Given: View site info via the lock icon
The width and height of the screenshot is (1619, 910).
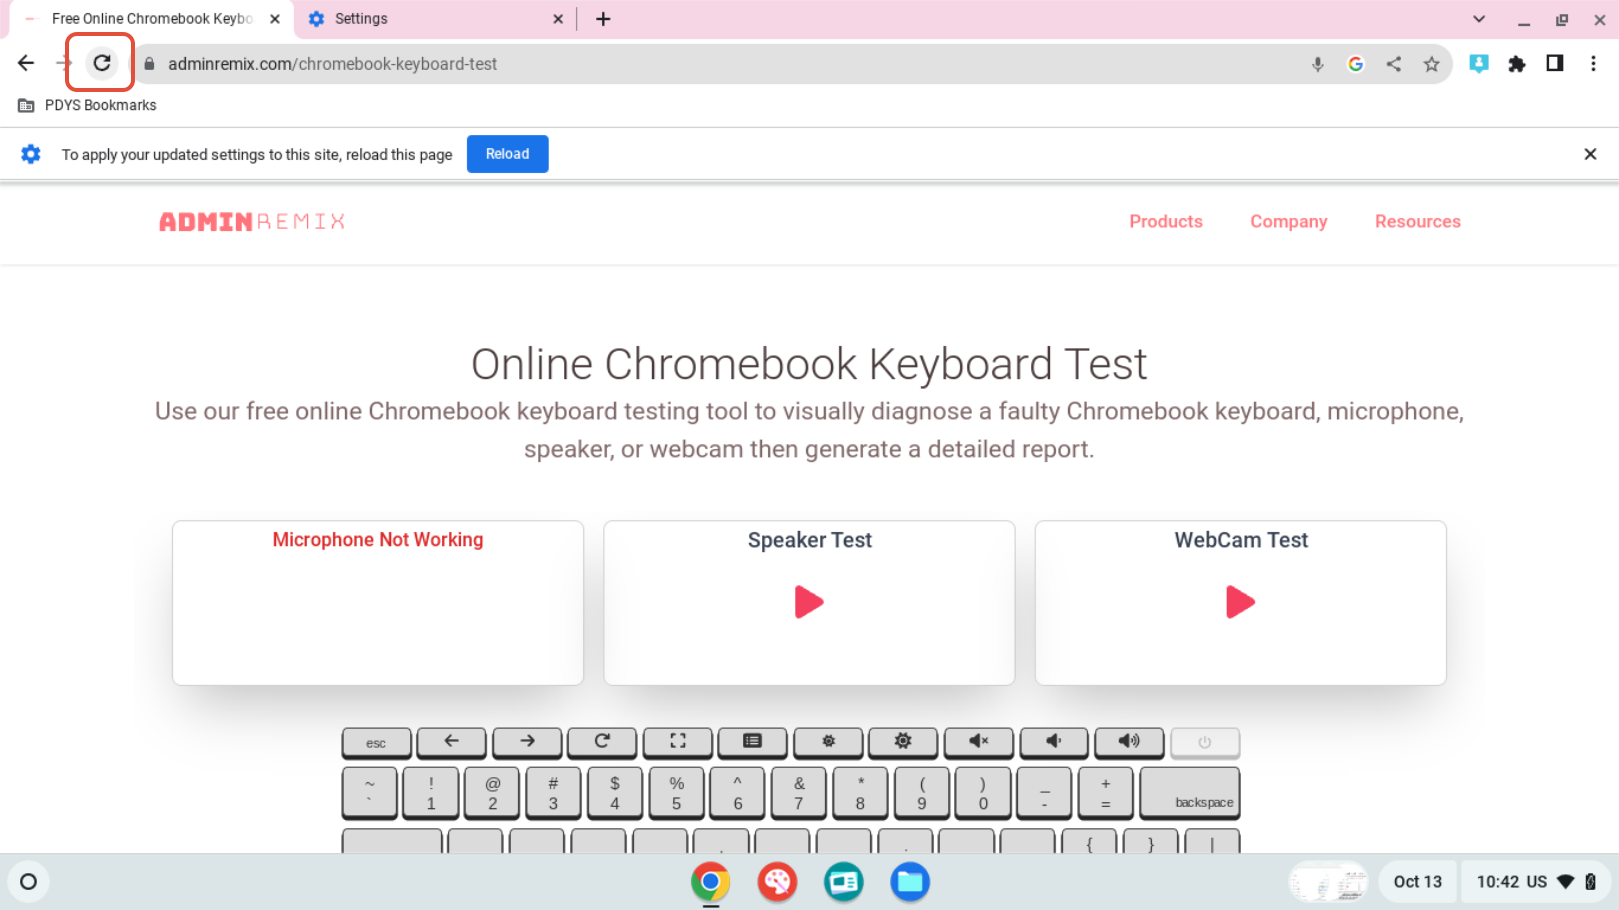Looking at the screenshot, I should pyautogui.click(x=150, y=64).
